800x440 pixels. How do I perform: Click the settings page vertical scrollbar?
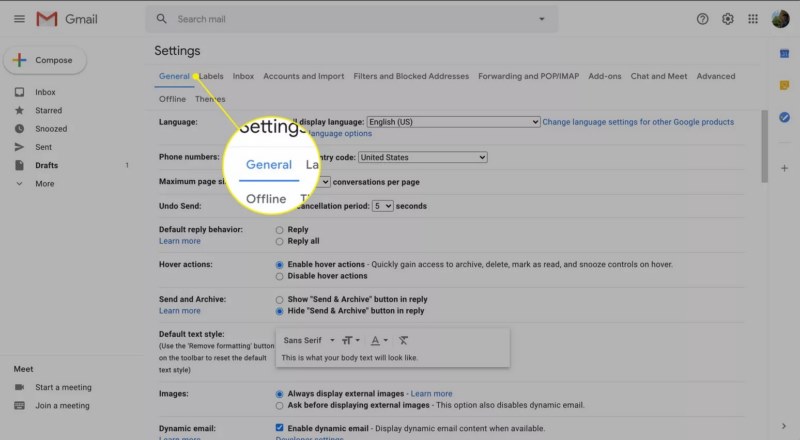click(764, 146)
